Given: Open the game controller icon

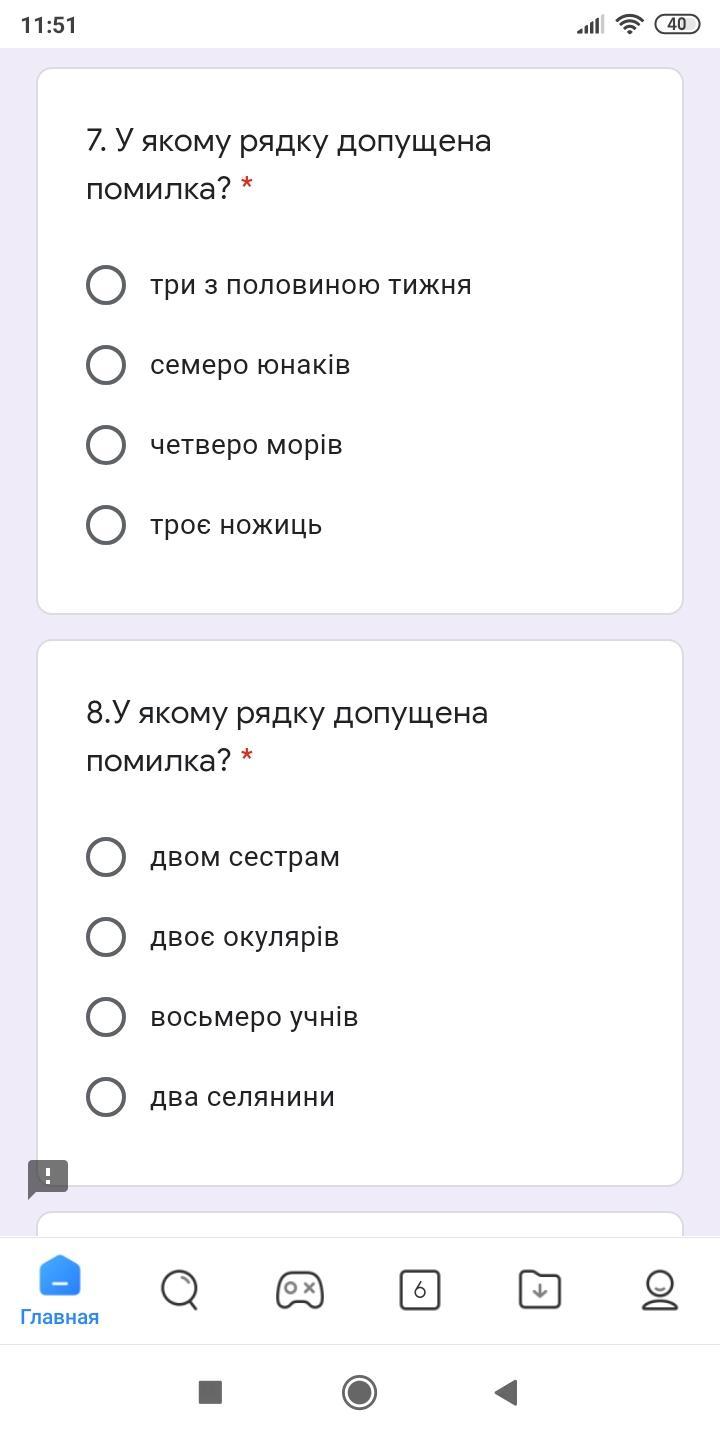Looking at the screenshot, I should 300,1290.
